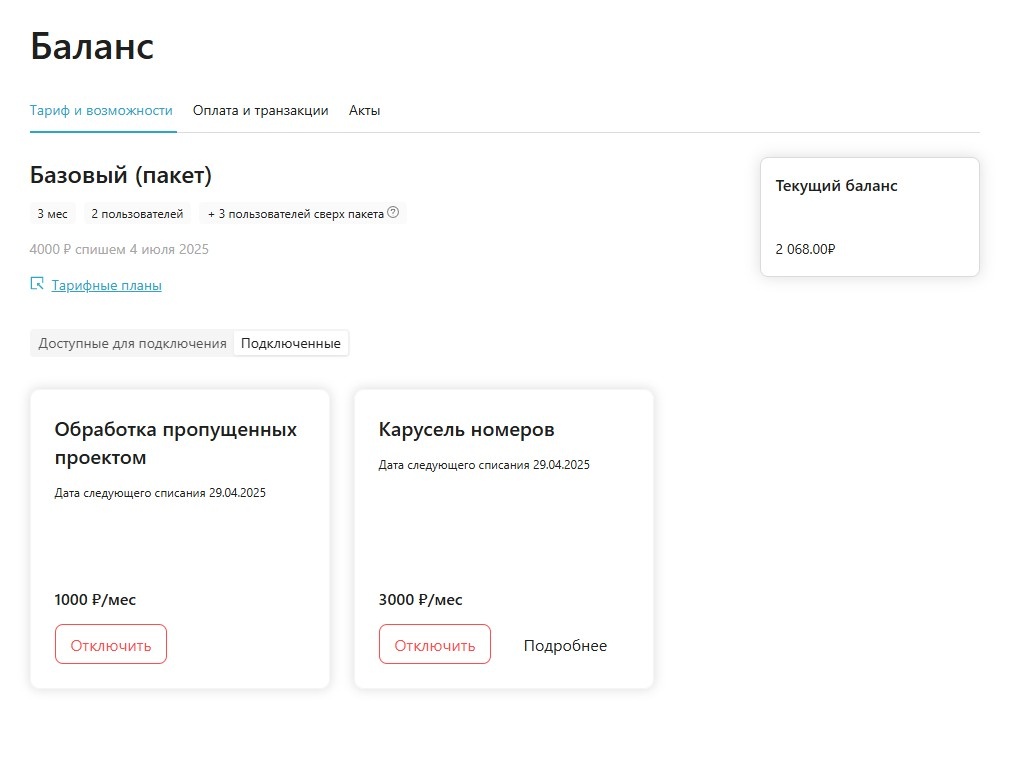1021x763 pixels.
Task: Disable the Карусель номеров service
Action: [x=434, y=644]
